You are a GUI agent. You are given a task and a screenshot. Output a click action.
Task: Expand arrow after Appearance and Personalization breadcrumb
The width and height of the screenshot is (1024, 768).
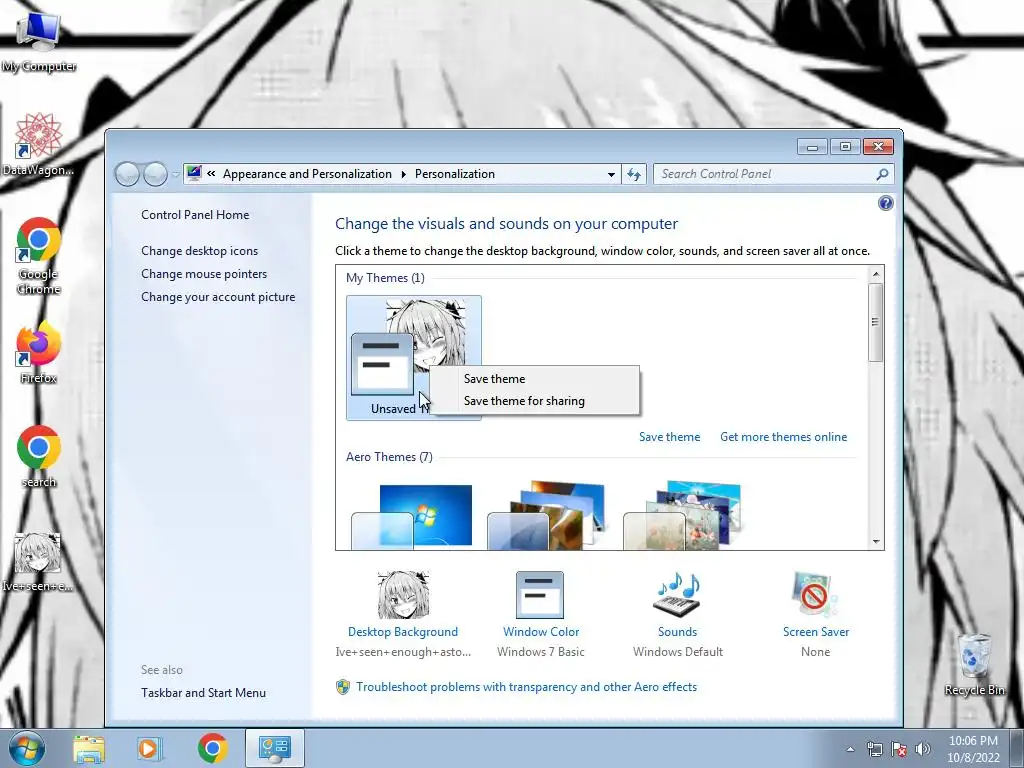(x=403, y=174)
